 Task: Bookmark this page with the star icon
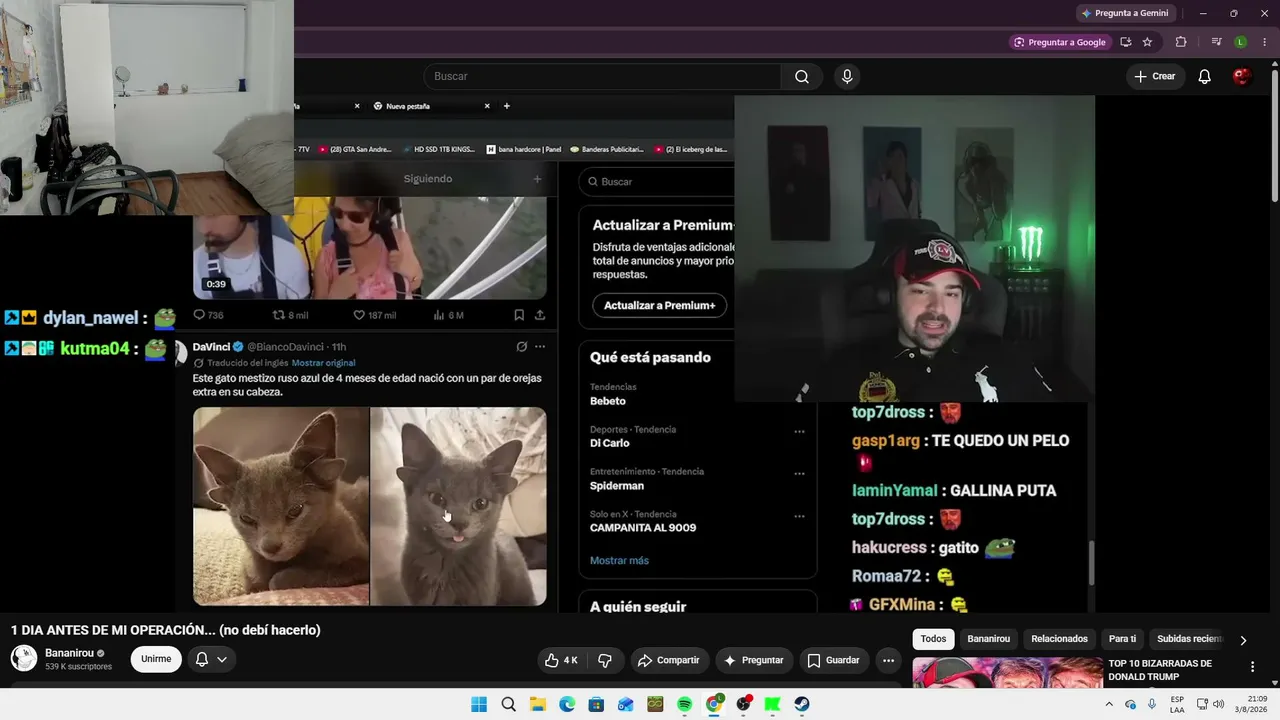(x=1147, y=42)
